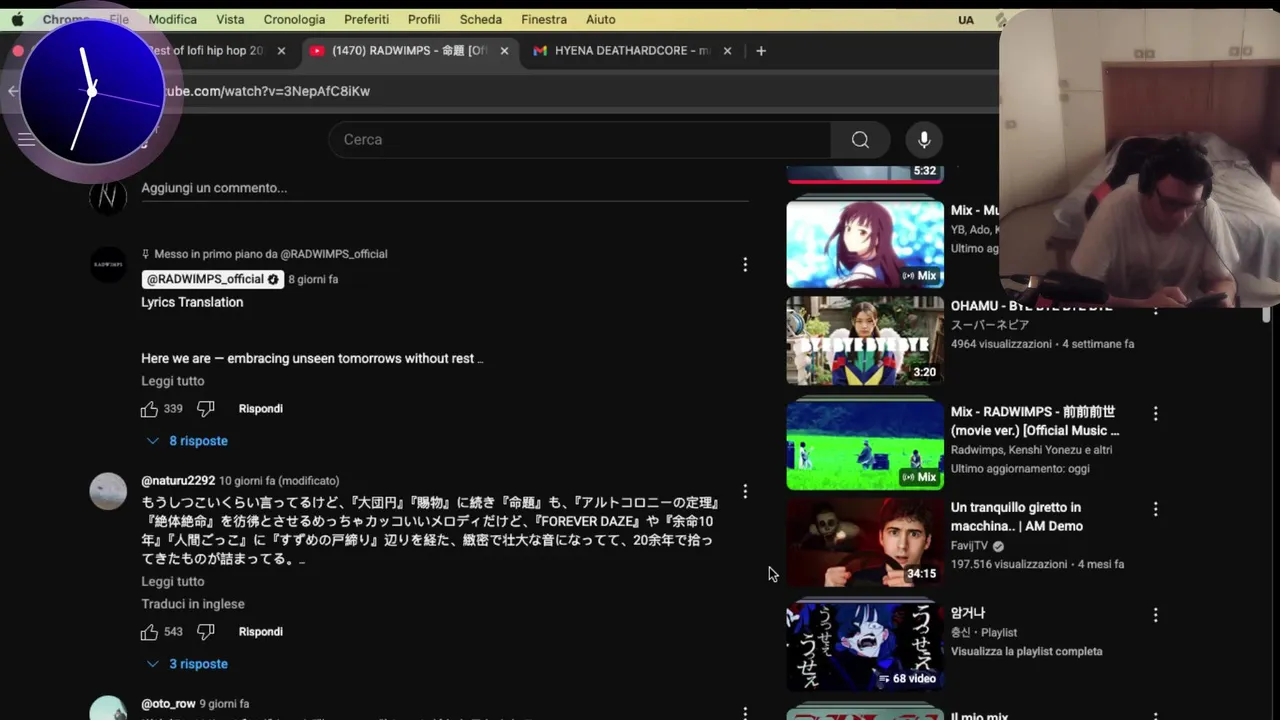Close the HYENA DEATHHARDCORE Gmail tab
Viewport: 1280px width, 720px height.
[x=727, y=51]
